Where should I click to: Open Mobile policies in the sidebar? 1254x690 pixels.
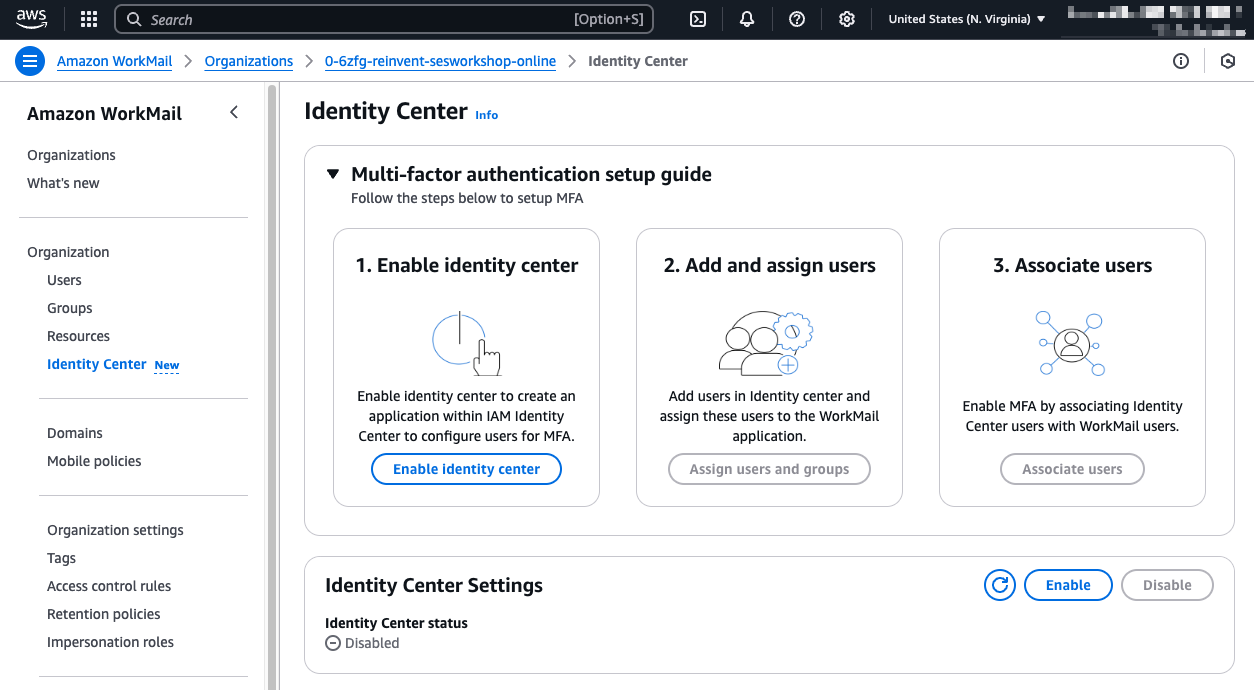[x=94, y=461]
